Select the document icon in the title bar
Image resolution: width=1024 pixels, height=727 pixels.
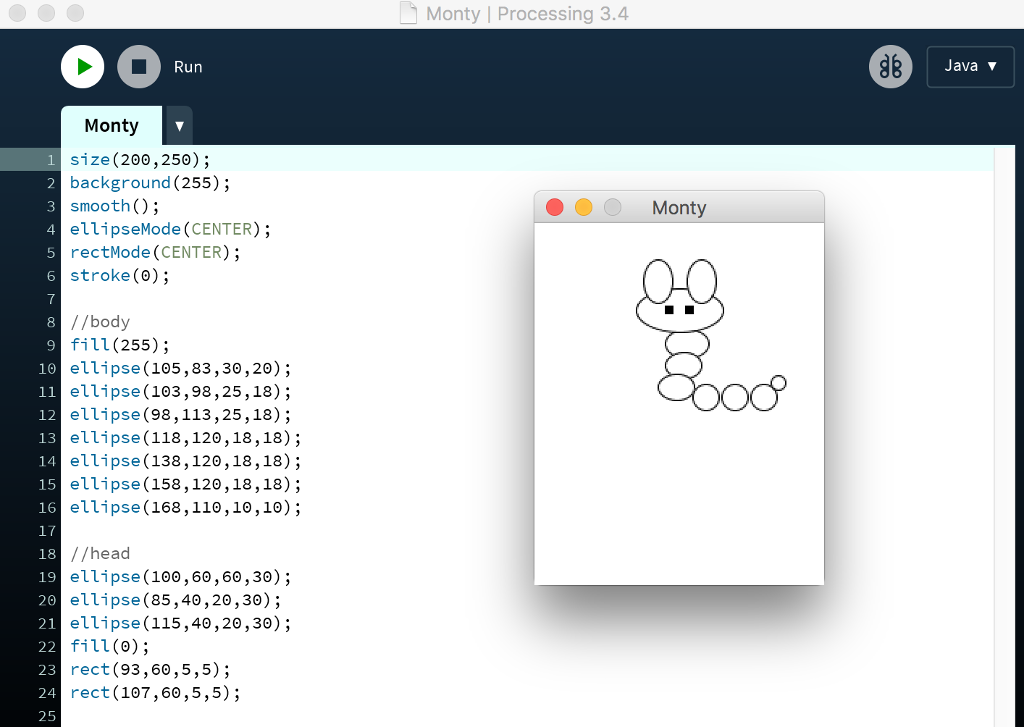point(406,13)
